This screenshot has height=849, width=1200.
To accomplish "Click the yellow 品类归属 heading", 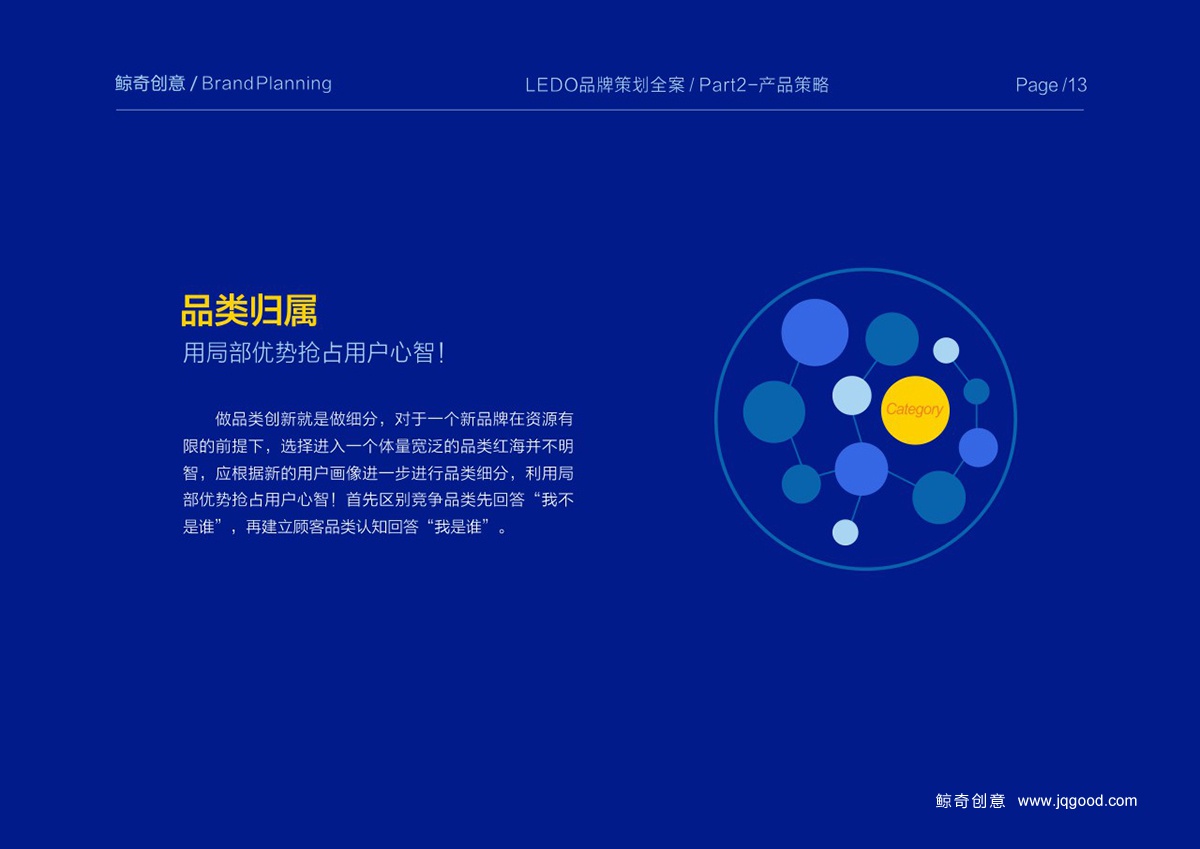I will pos(249,311).
